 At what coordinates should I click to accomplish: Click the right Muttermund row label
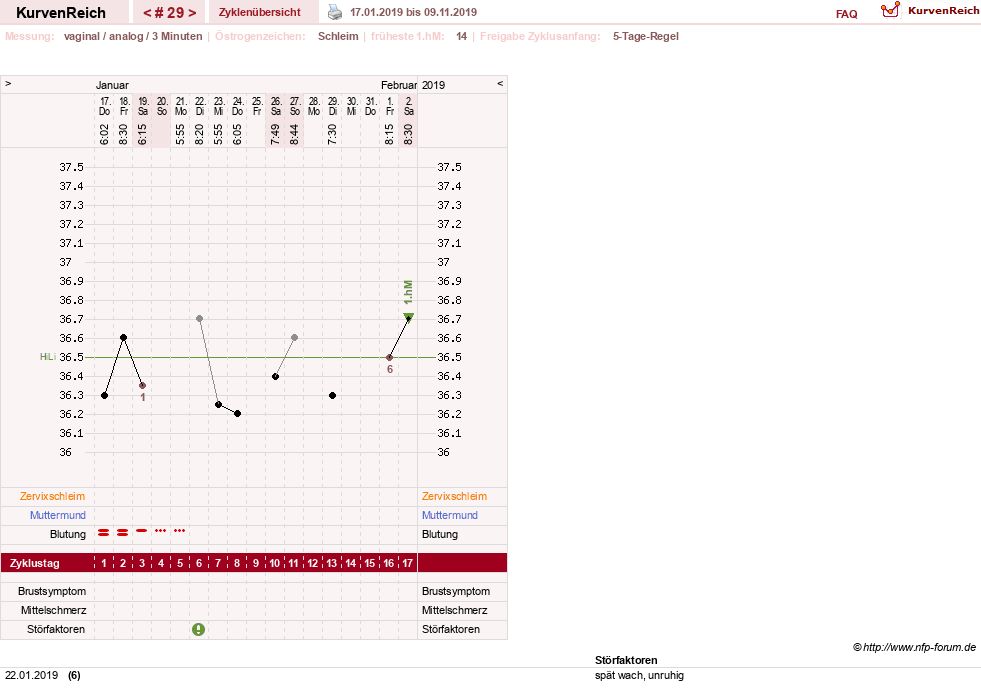450,515
